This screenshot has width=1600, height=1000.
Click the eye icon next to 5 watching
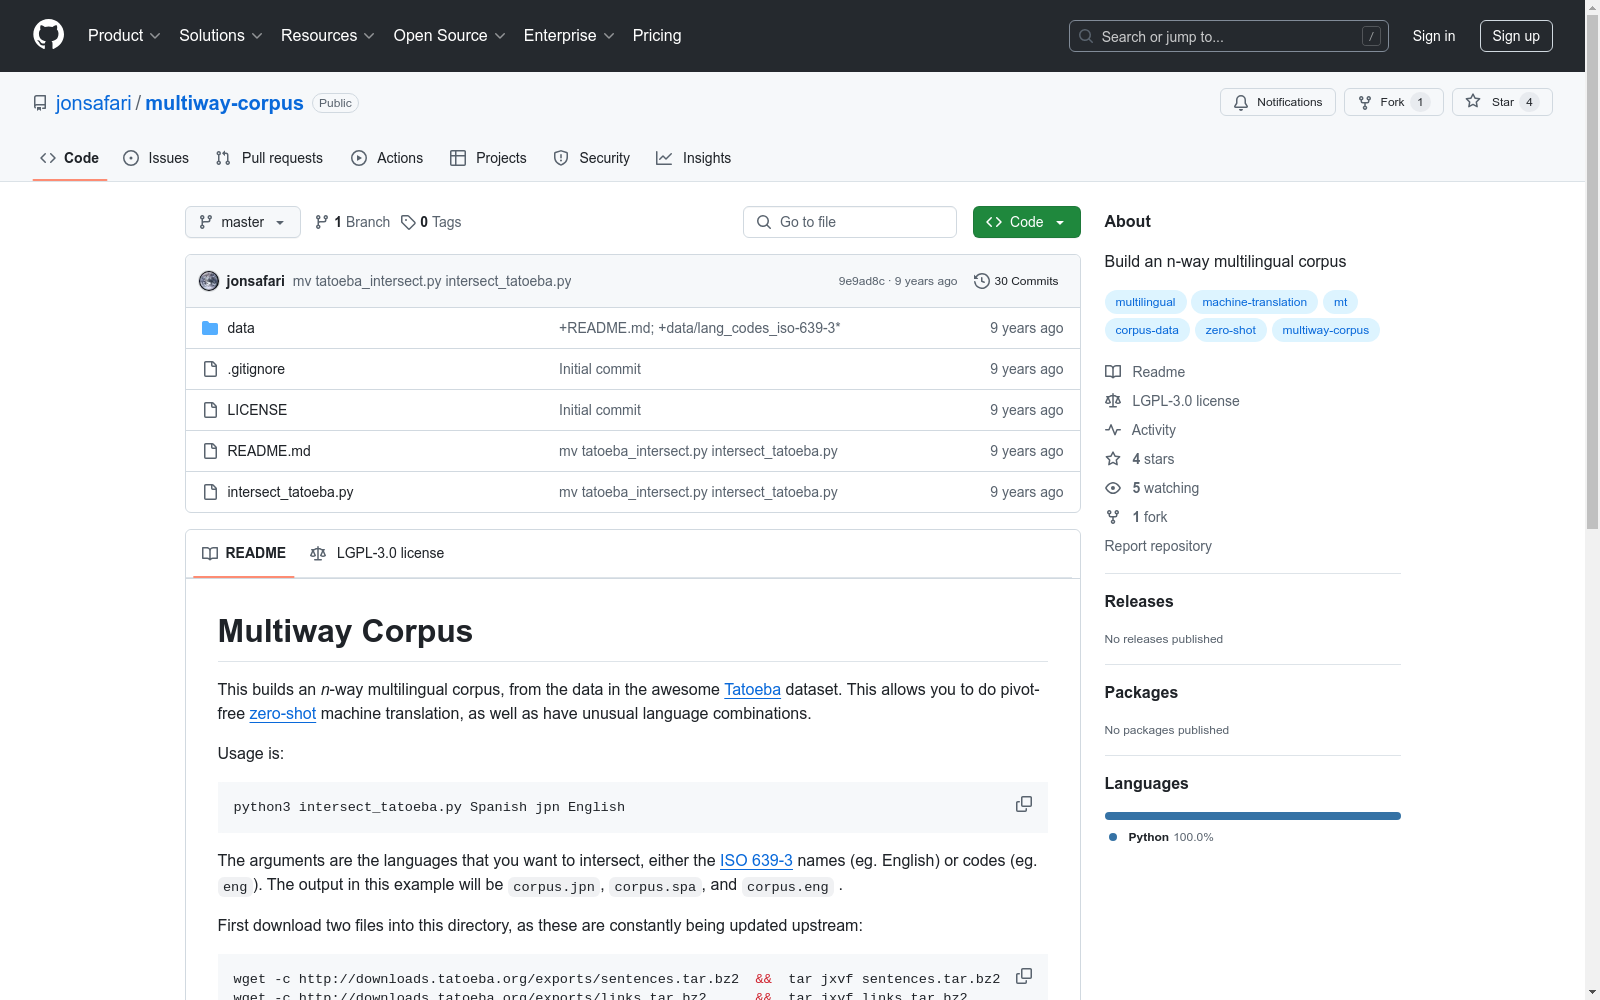tap(1113, 488)
